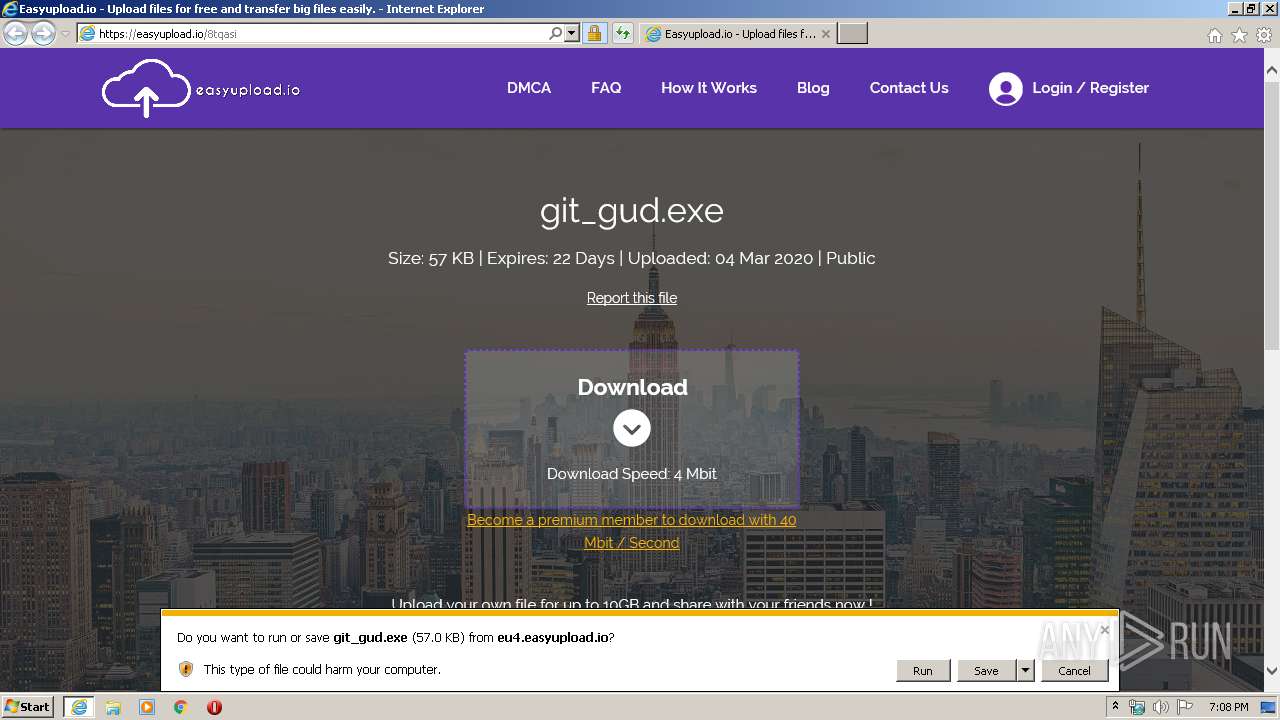Viewport: 1280px width, 720px height.
Task: Open File Explorer from taskbar
Action: pyautogui.click(x=113, y=707)
